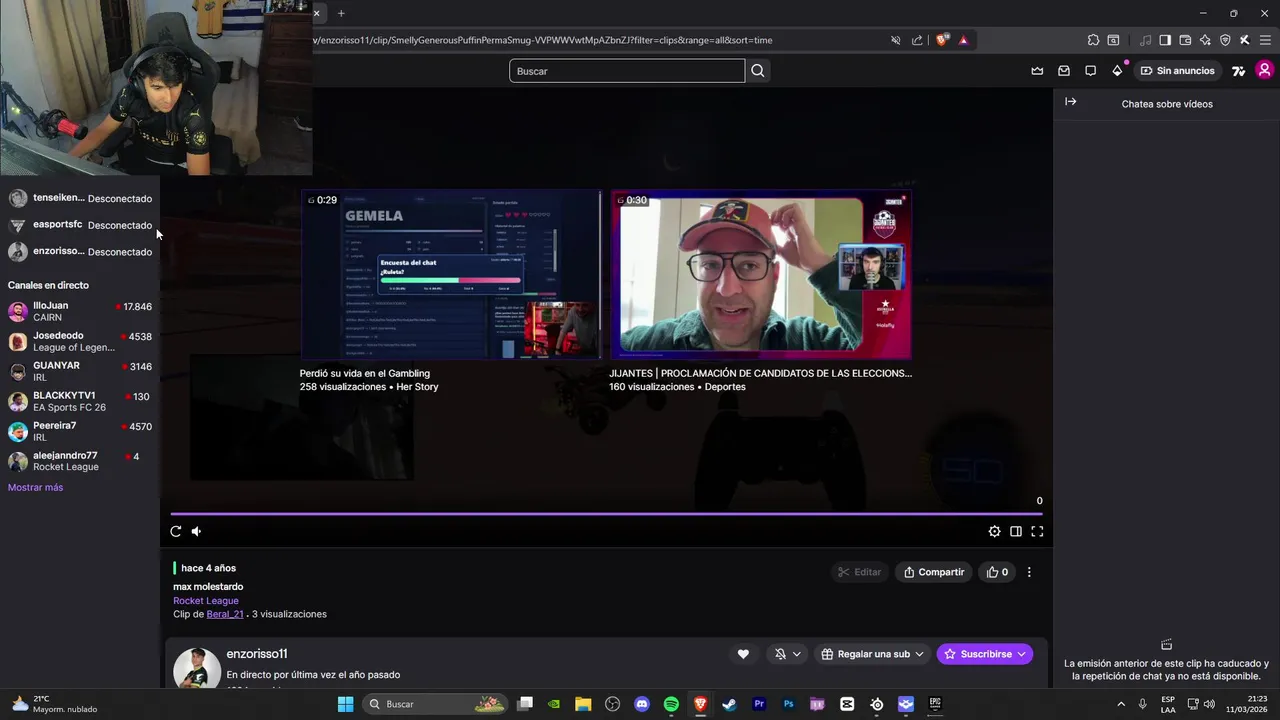Open a new browser tab with plus
This screenshot has height=720, width=1280.
341,13
